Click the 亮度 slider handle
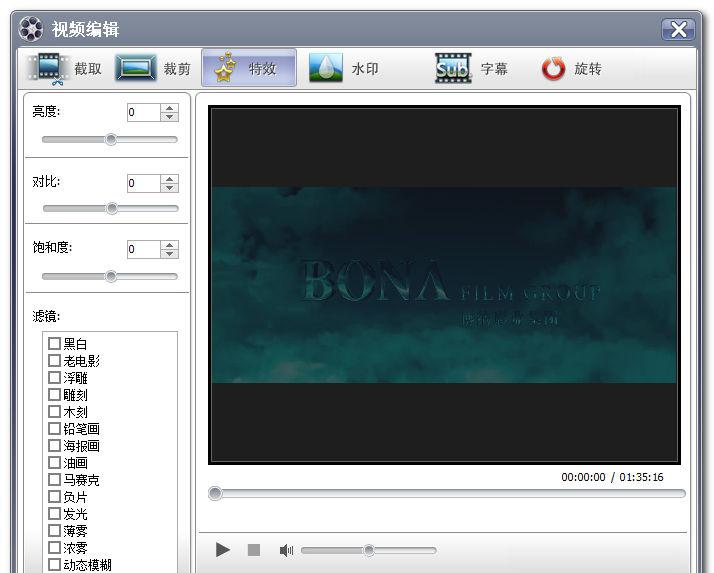Image resolution: width=714 pixels, height=573 pixels. 111,139
